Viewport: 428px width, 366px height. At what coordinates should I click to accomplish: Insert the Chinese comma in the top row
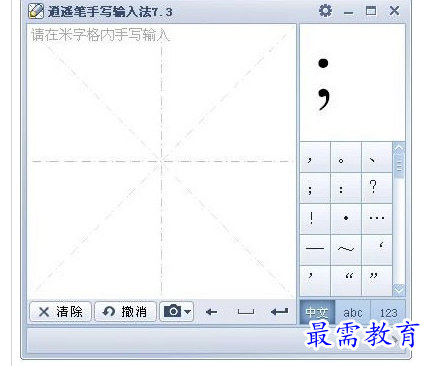pos(315,157)
